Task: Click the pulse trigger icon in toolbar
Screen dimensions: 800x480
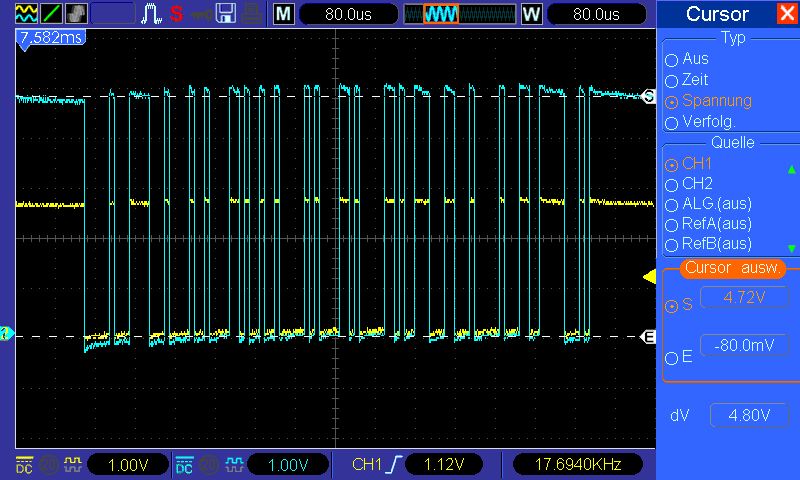Action: 151,14
